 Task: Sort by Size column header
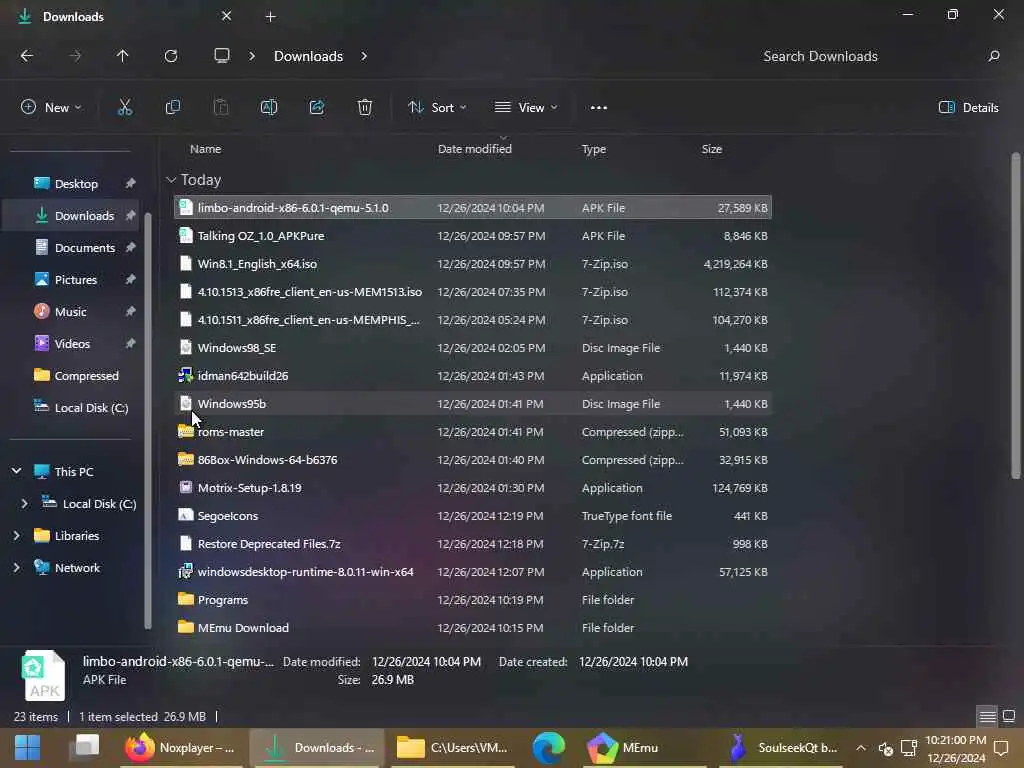[x=711, y=149]
